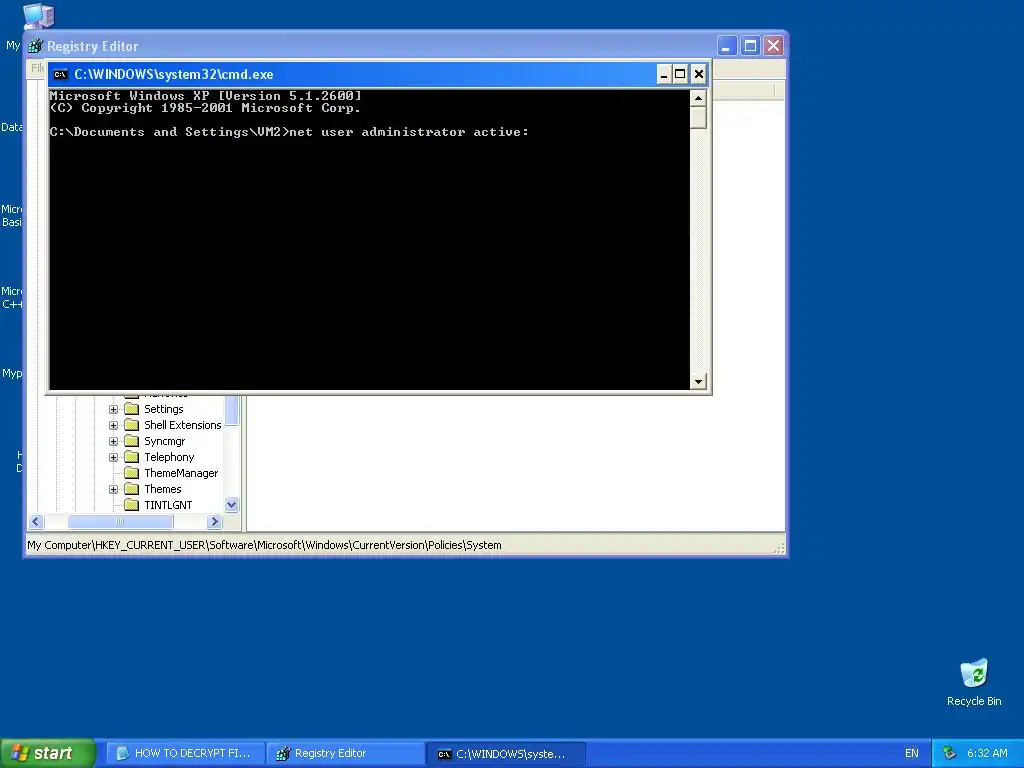
Task: Close the Registry Editor window
Action: [x=774, y=46]
